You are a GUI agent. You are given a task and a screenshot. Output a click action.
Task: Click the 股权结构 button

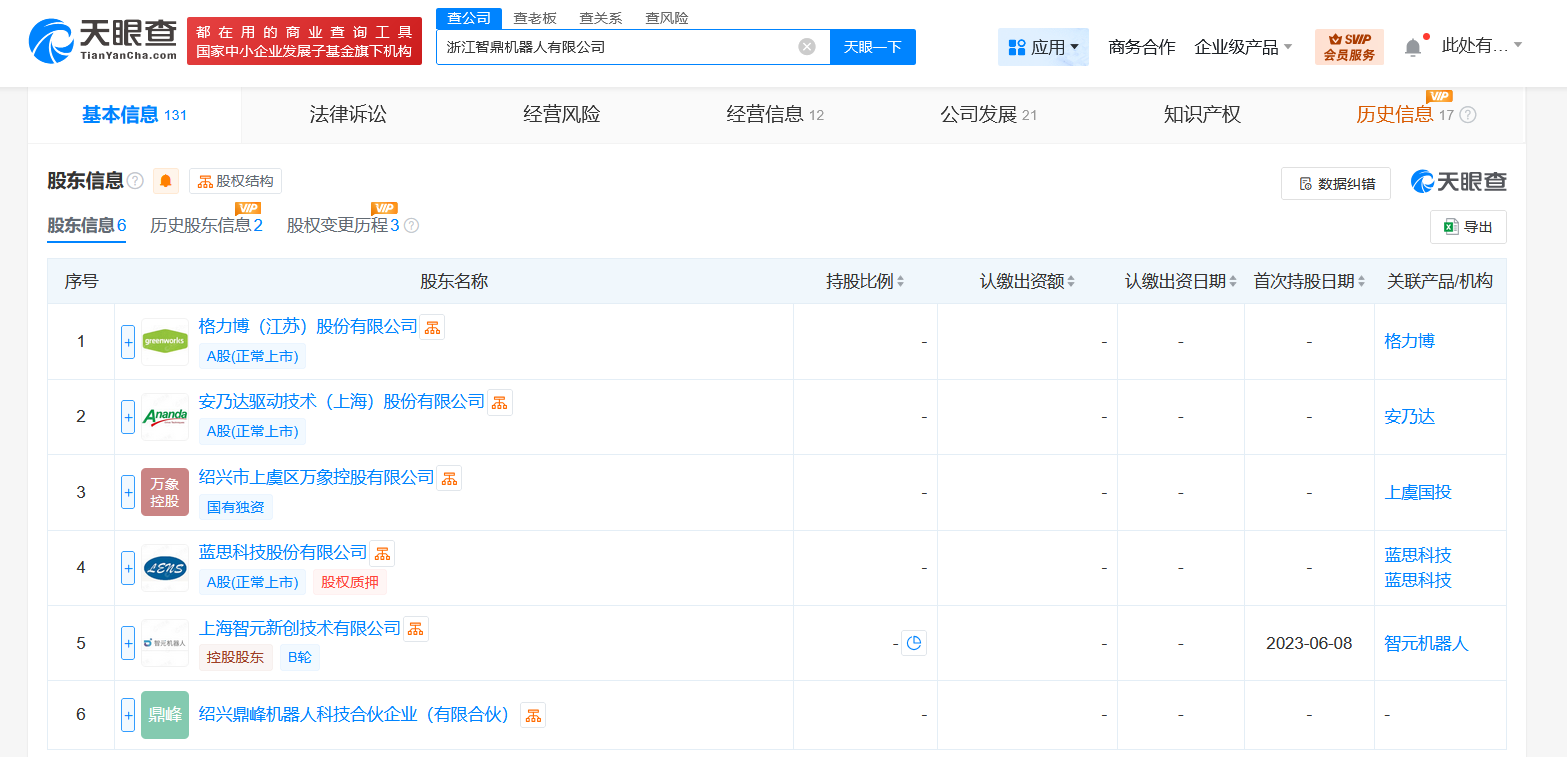pos(236,181)
